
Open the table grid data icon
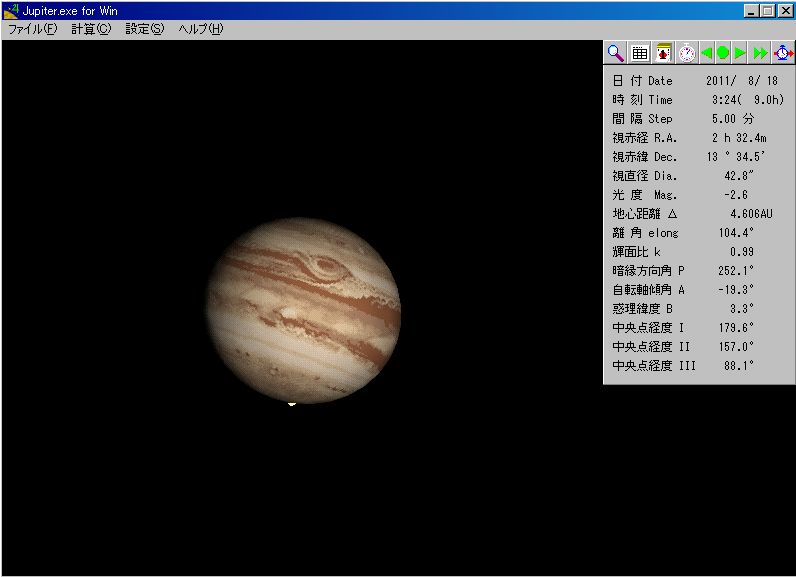[x=640, y=53]
